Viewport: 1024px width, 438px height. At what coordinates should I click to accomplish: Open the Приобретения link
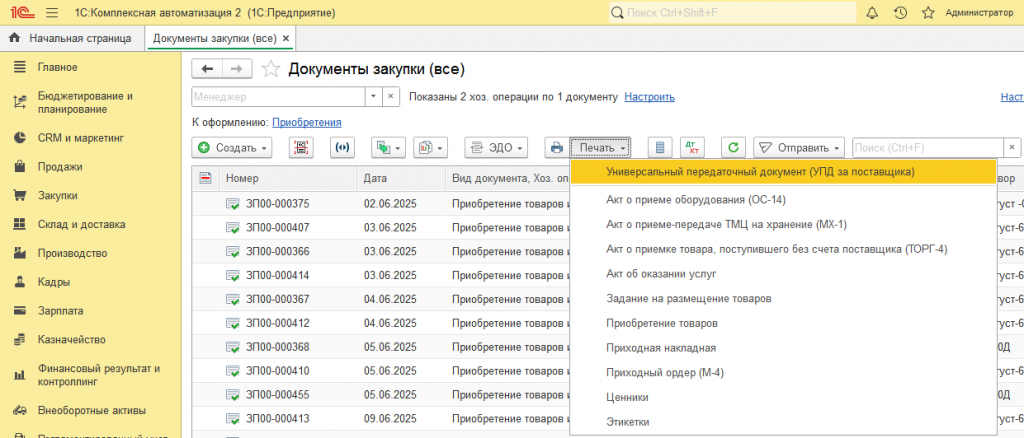307,122
